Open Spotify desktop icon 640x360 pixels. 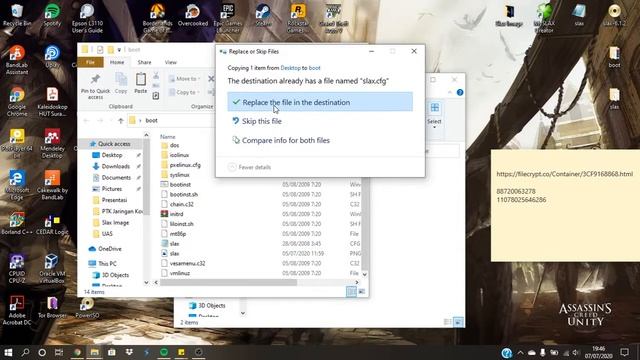point(52,15)
